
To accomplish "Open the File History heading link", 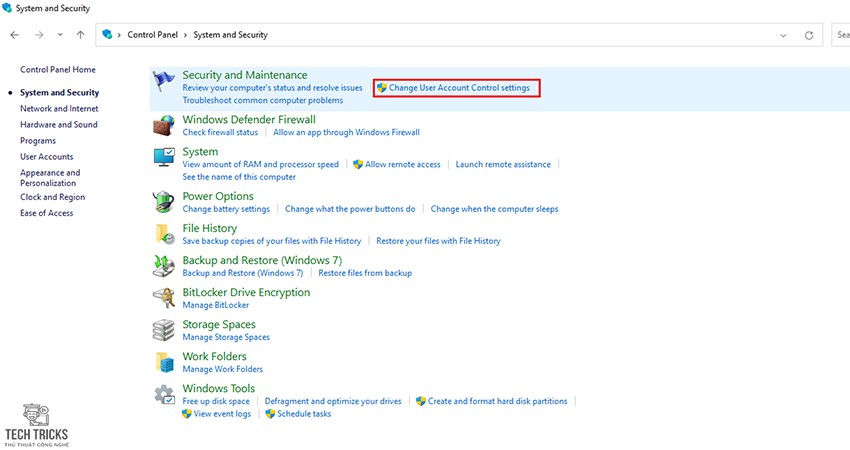I will point(209,228).
